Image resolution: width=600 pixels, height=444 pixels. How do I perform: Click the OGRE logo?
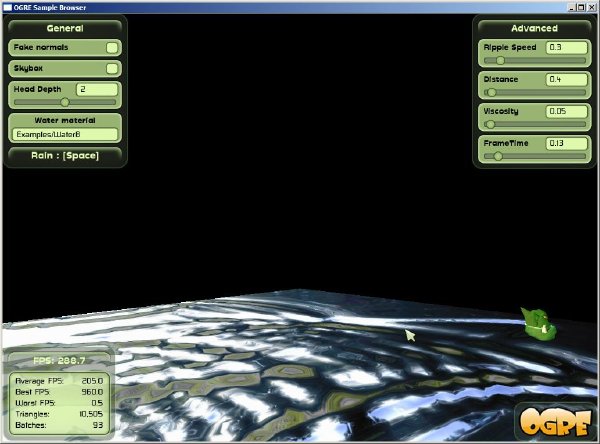tap(555, 421)
